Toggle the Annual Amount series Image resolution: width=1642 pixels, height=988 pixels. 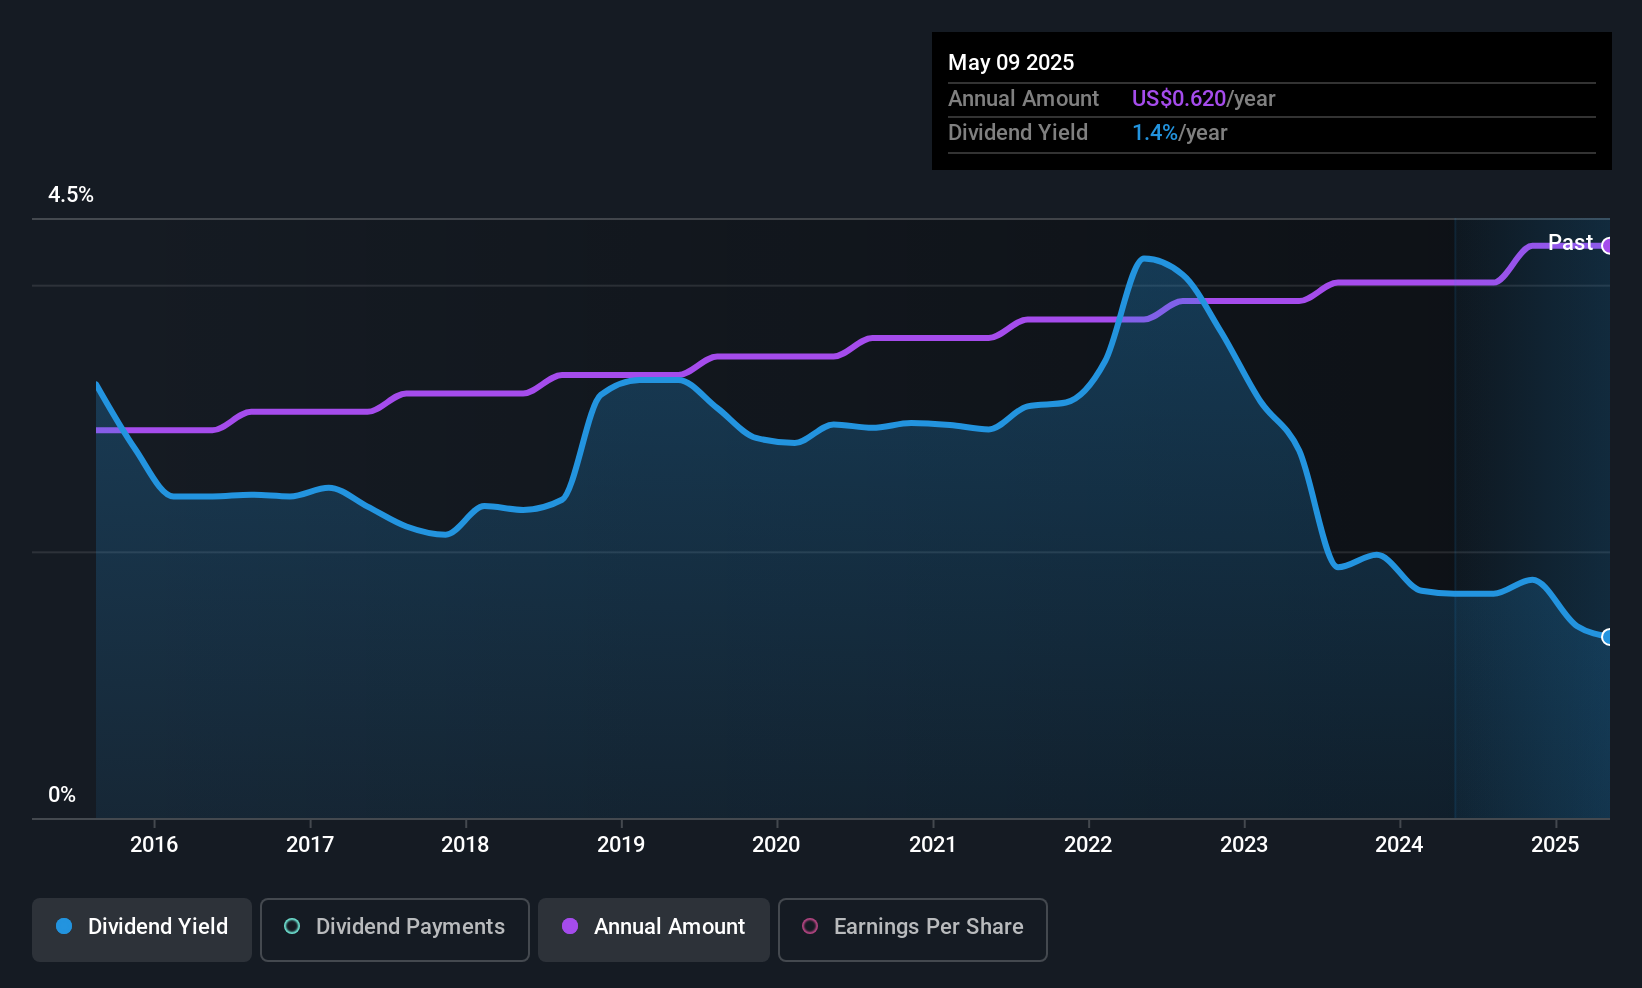coord(654,929)
